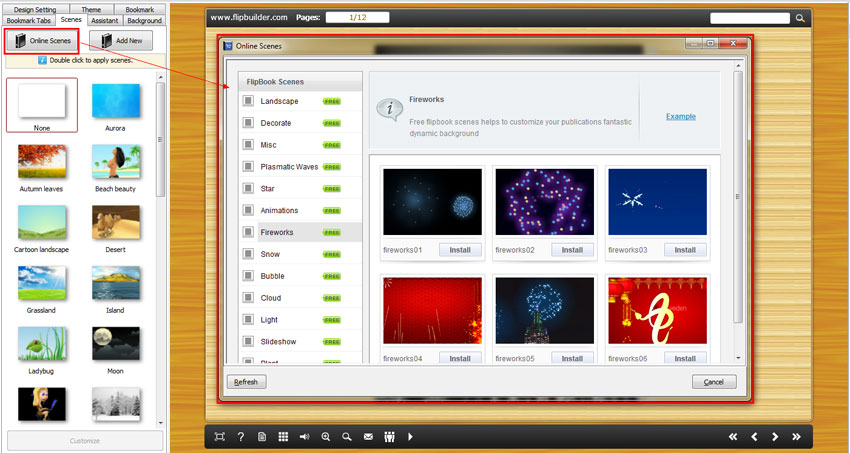Image resolution: width=850 pixels, height=453 pixels.
Task: Toggle fullscreen mode in bottom toolbar
Action: point(220,437)
